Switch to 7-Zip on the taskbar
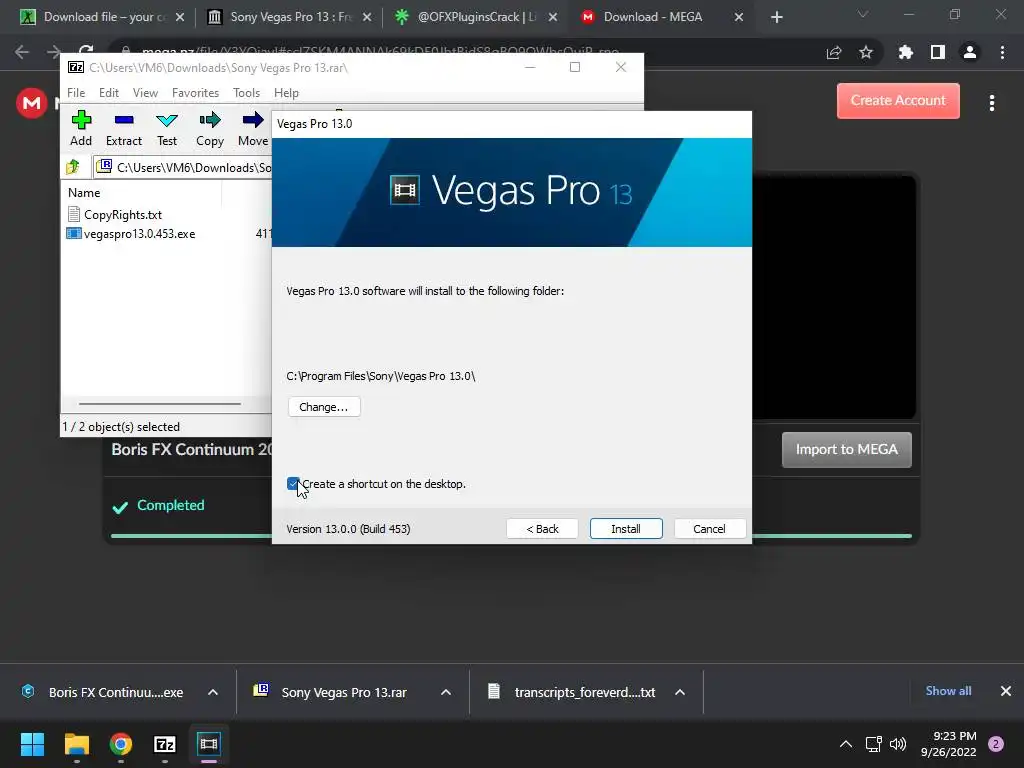This screenshot has width=1024, height=768. pos(165,744)
